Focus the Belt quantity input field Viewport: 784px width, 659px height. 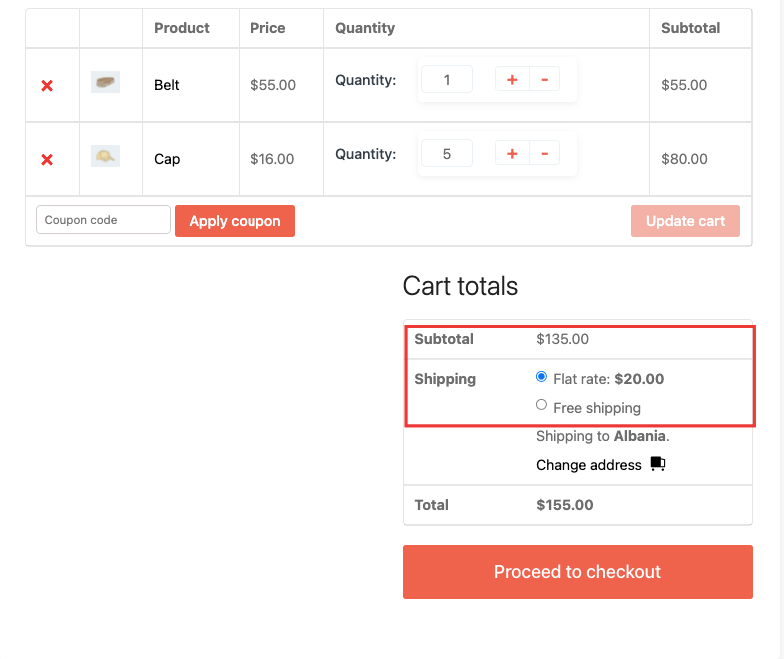[447, 80]
